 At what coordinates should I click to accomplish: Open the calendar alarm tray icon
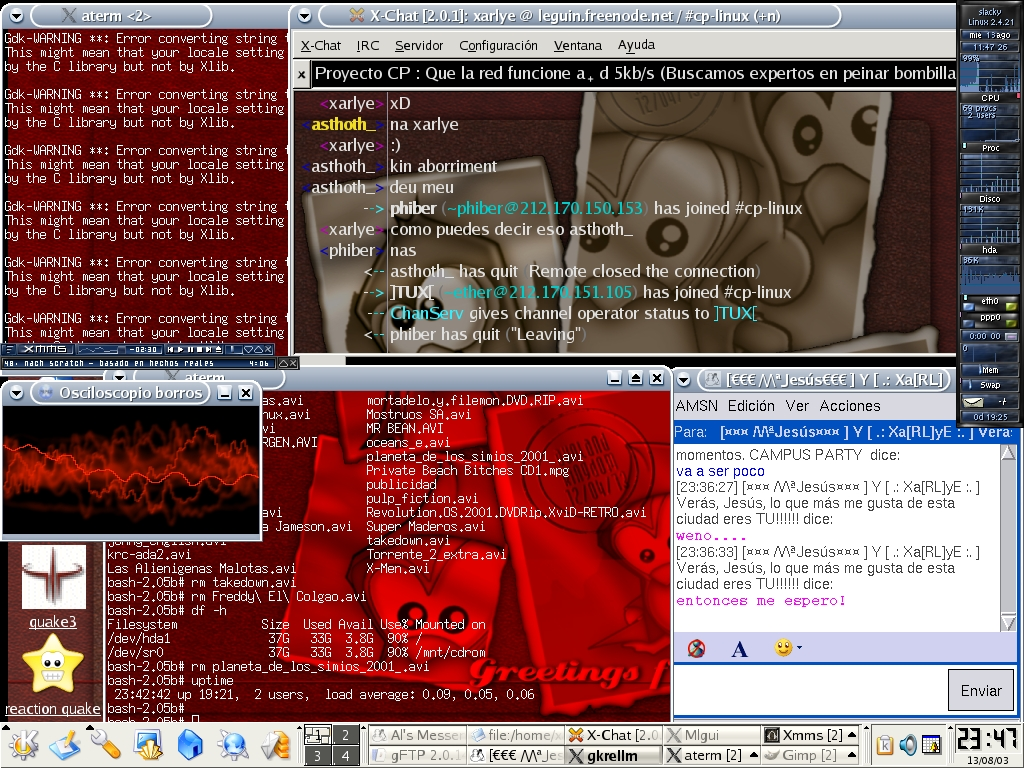pos(931,744)
